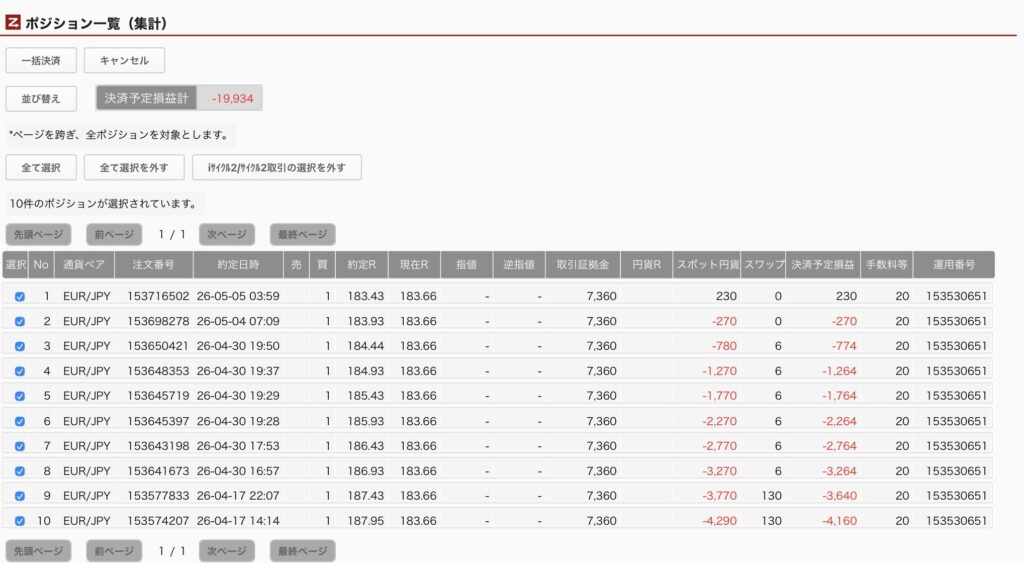Click the 一括決済 button
1024x563 pixels.
tap(41, 61)
